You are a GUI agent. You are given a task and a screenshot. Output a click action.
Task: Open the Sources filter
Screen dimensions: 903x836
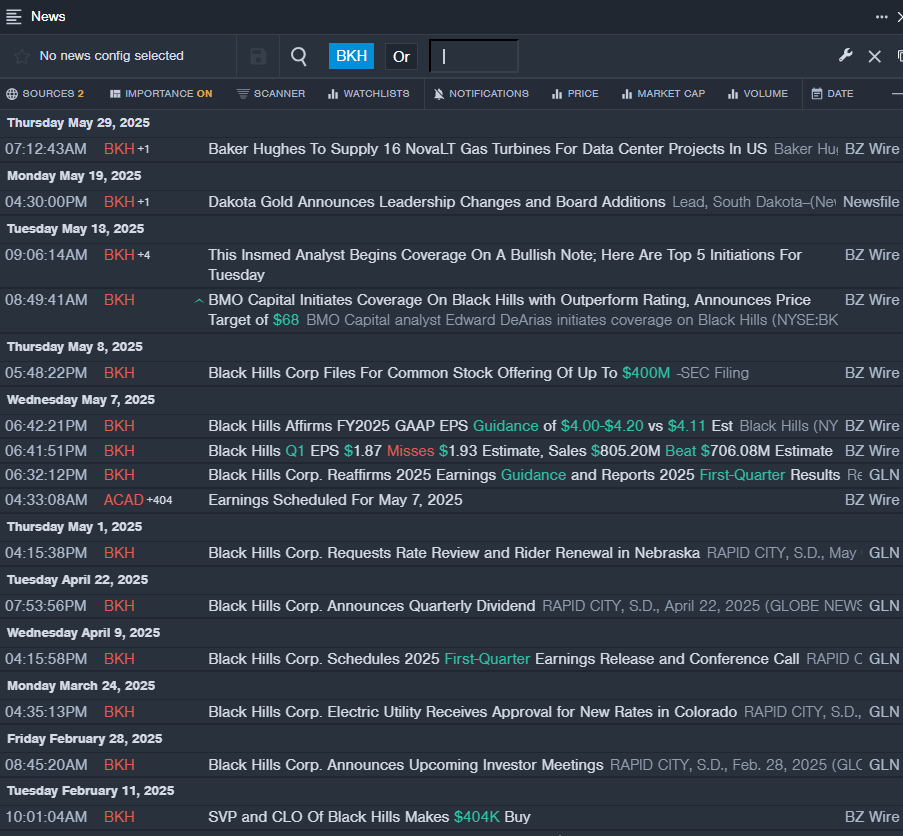(45, 94)
